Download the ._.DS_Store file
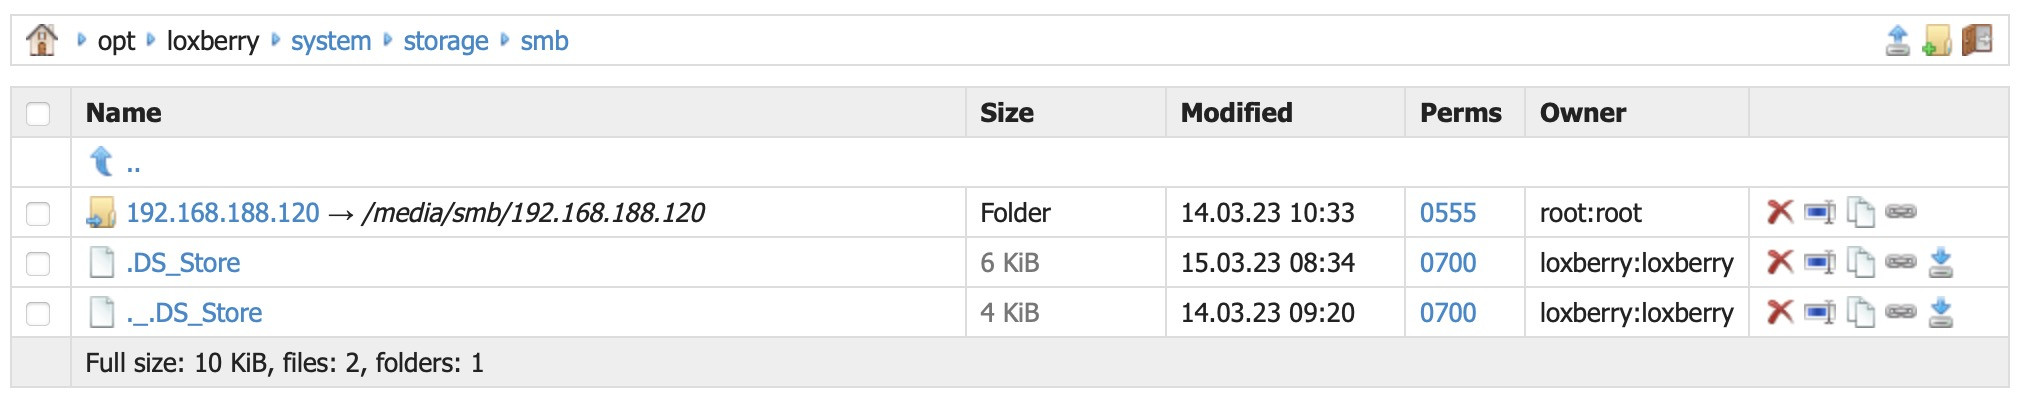Viewport: 2024px width, 406px height. (x=1940, y=312)
